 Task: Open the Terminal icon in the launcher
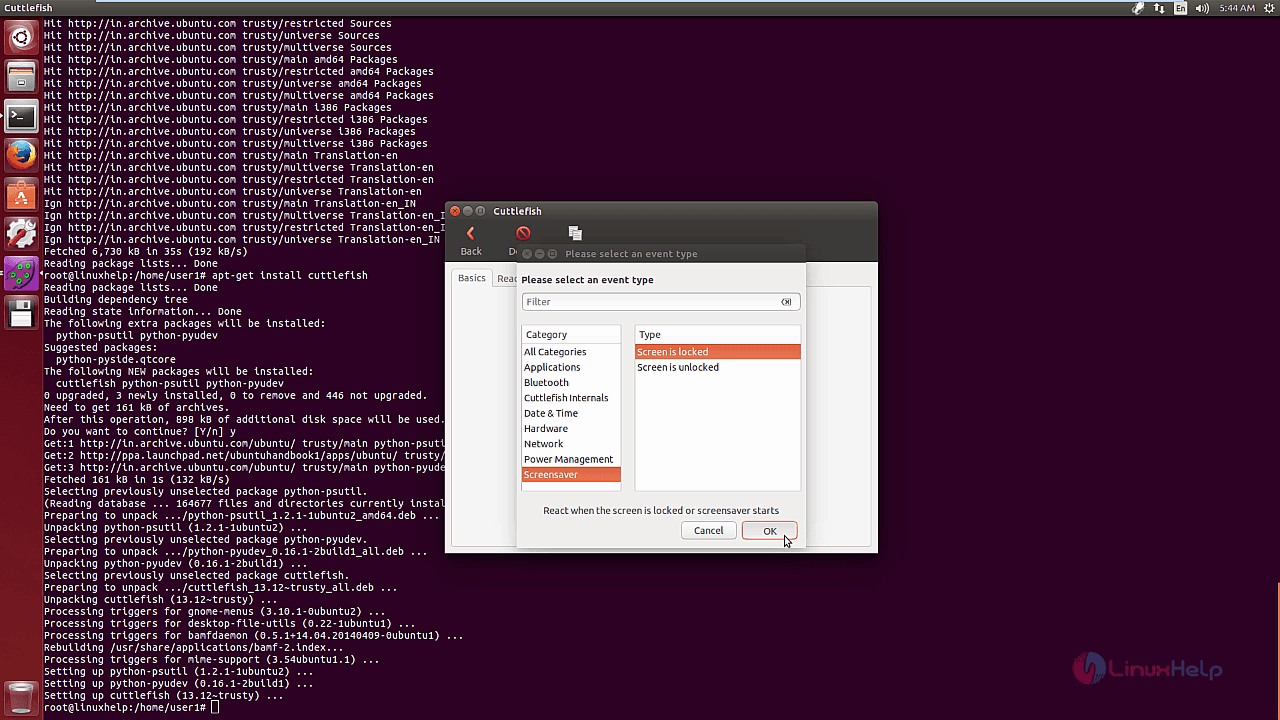21,116
